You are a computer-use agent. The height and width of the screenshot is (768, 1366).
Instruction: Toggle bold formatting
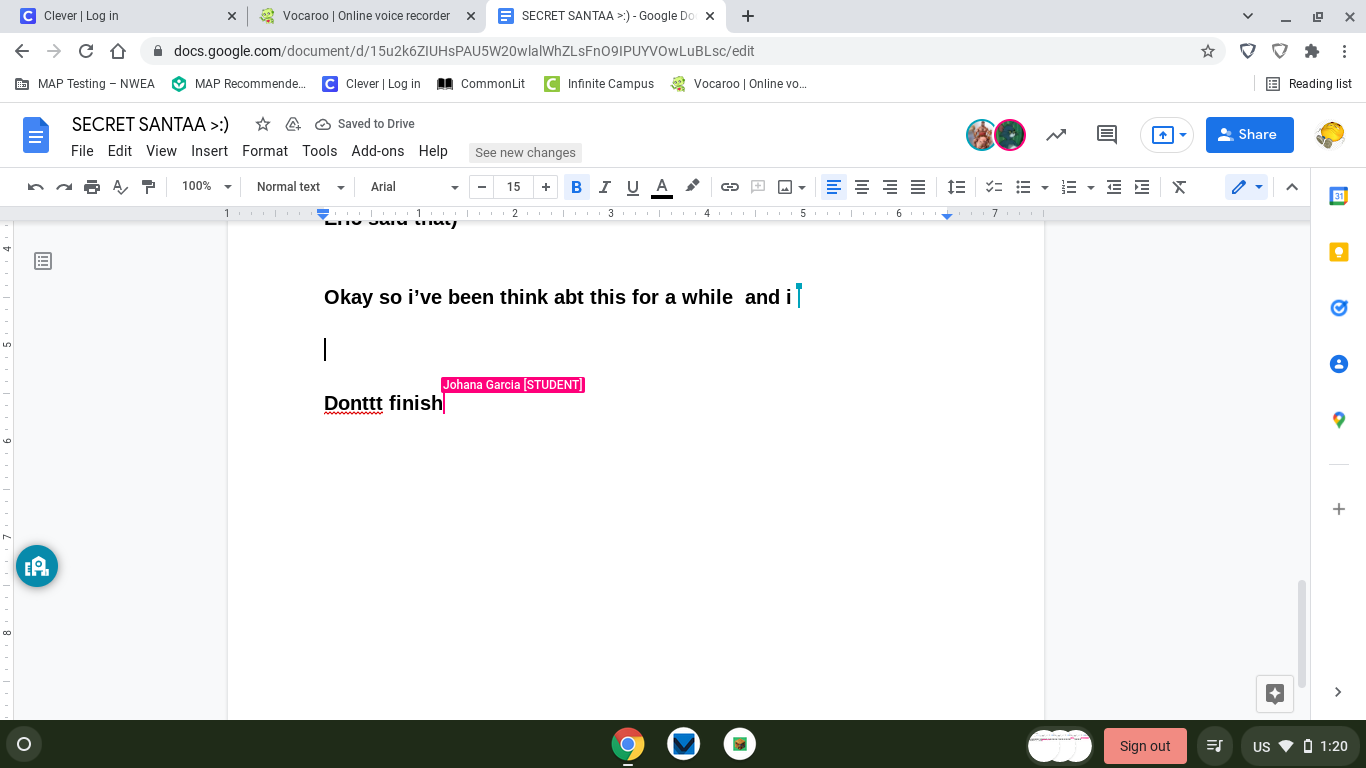(576, 187)
